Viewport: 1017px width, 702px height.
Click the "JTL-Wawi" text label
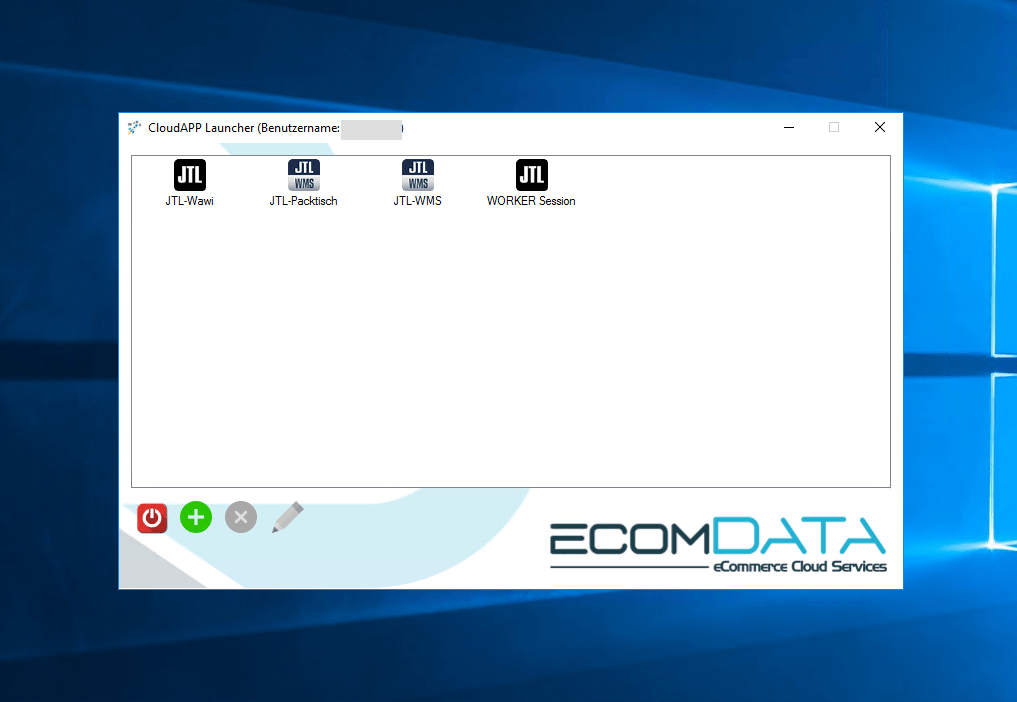189,201
